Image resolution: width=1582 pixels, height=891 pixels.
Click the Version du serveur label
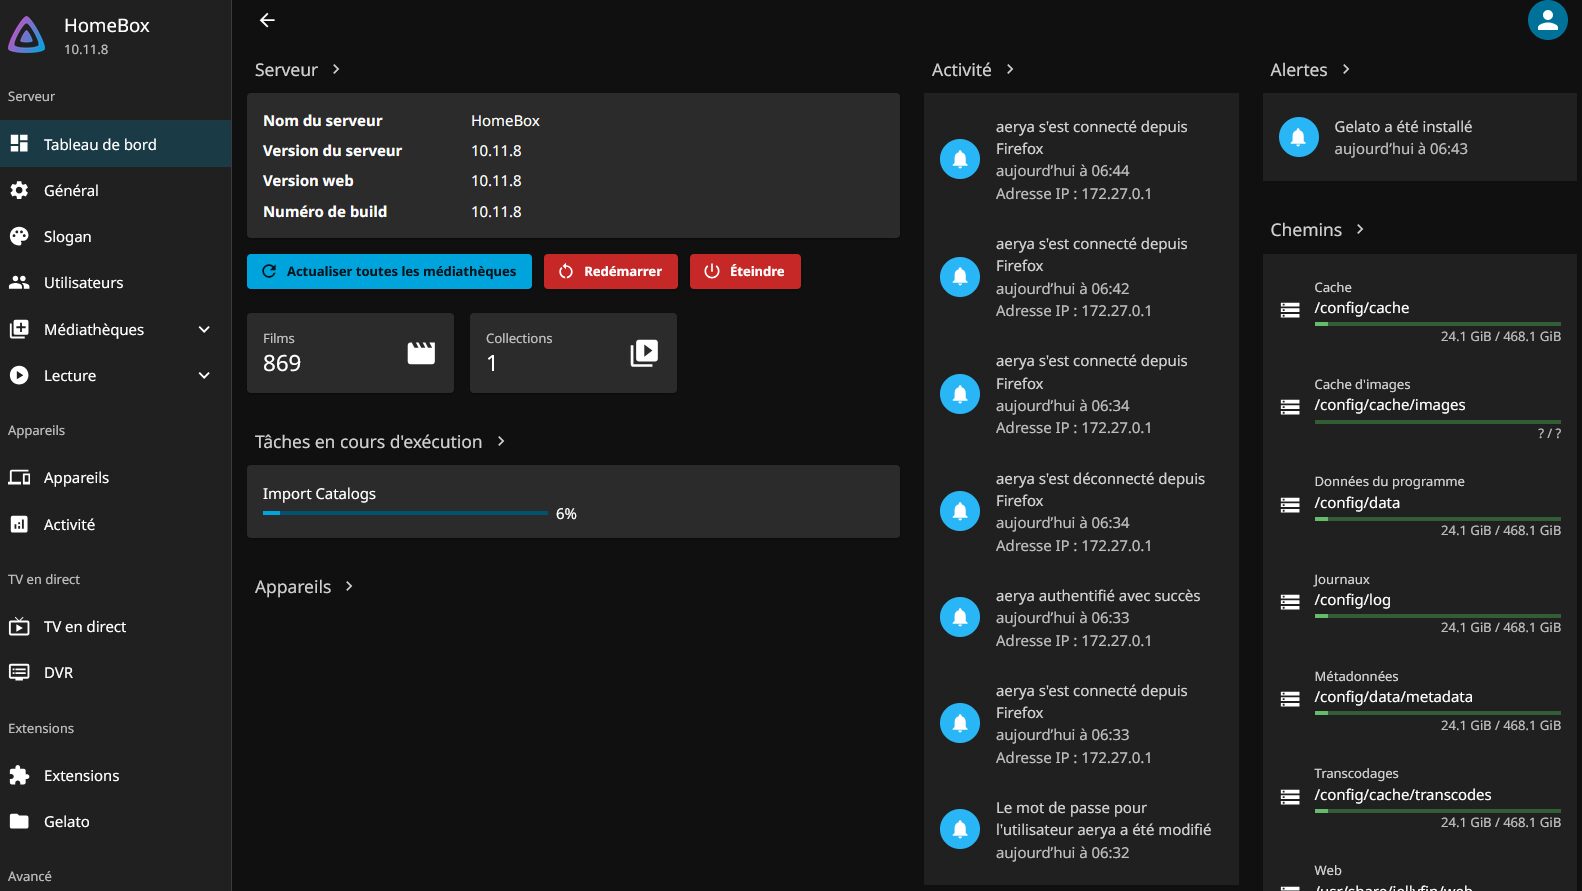pos(332,150)
